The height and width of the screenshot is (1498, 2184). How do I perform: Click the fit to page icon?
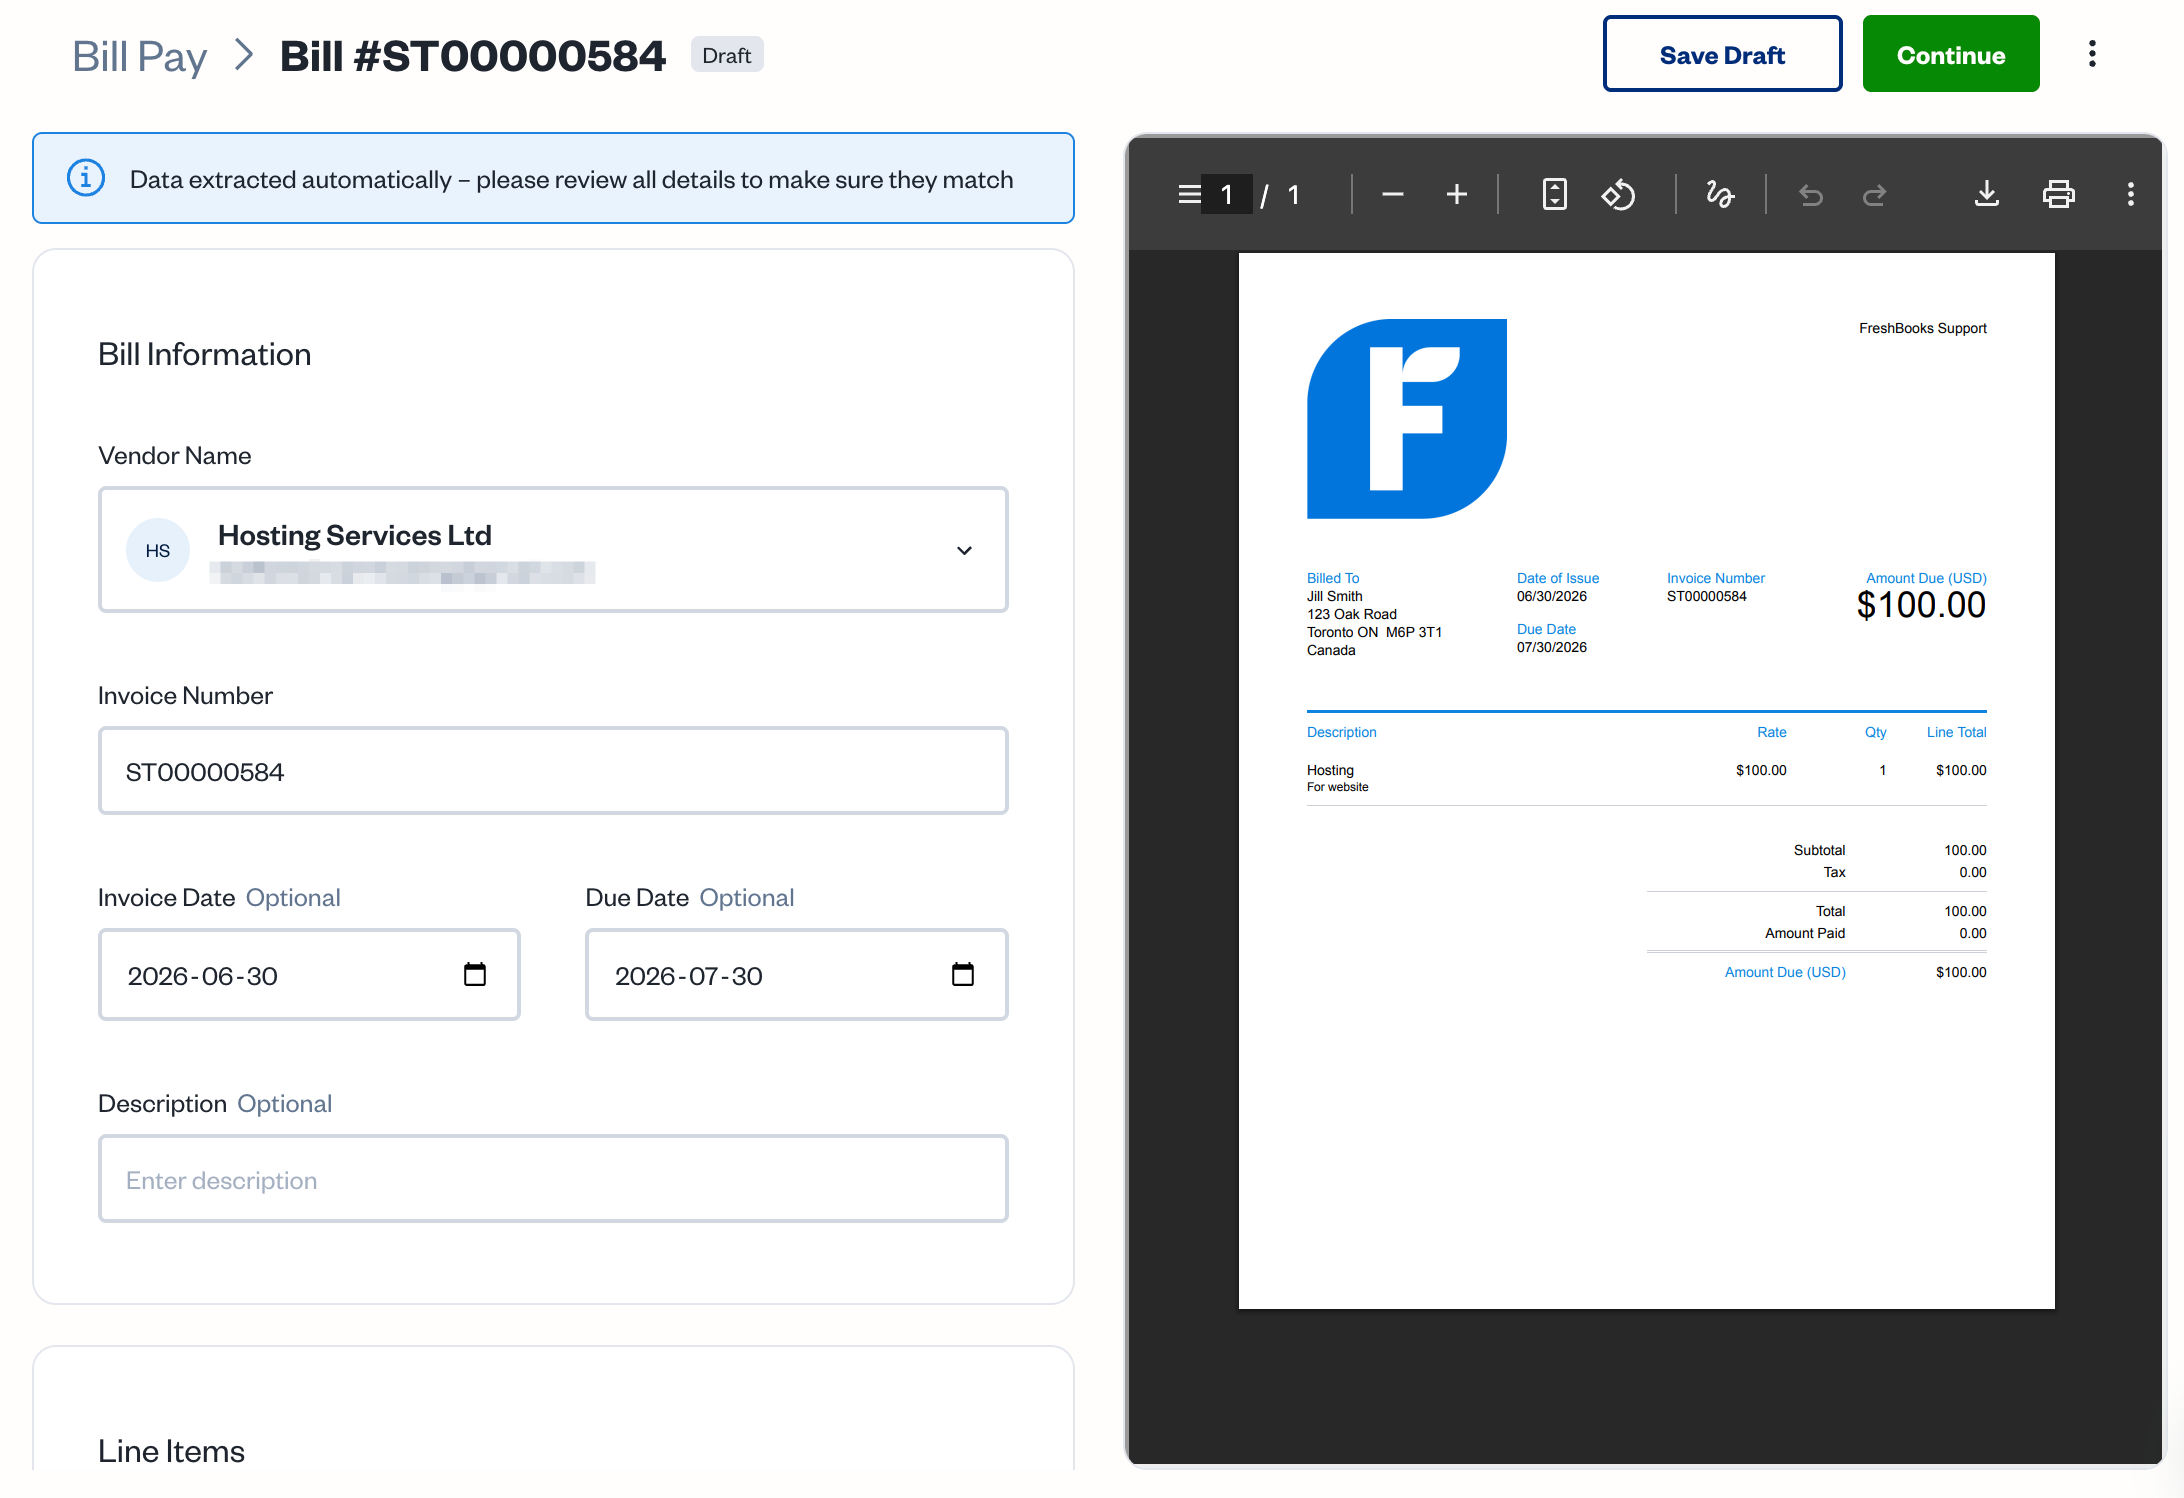click(x=1555, y=194)
